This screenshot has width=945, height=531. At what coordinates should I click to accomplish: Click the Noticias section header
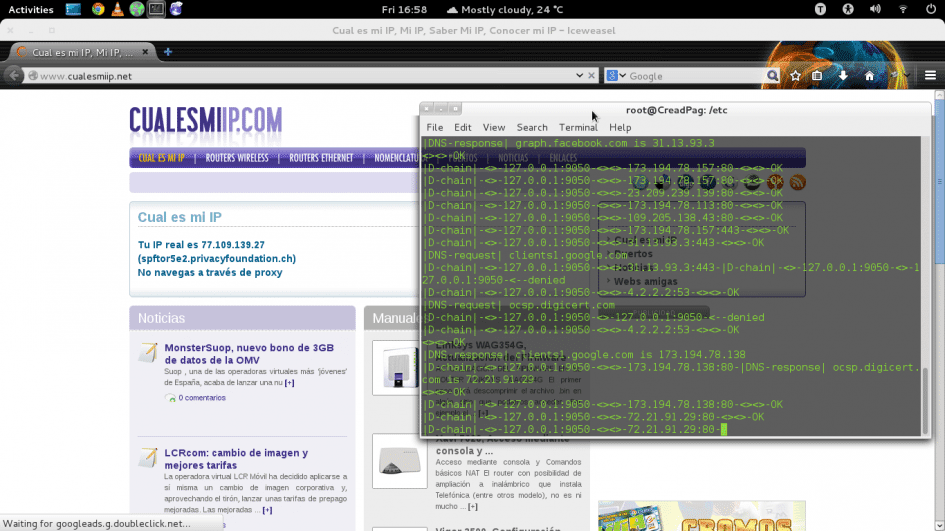[x=242, y=318]
